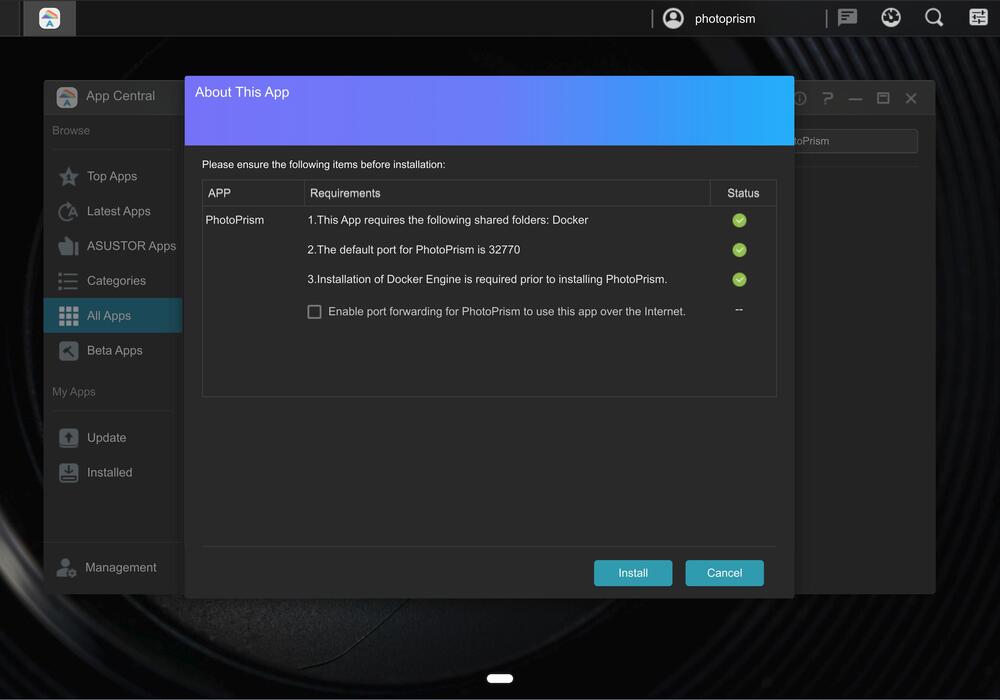The width and height of the screenshot is (1000, 700).
Task: Open the task monitor settings icon
Action: click(x=978, y=17)
